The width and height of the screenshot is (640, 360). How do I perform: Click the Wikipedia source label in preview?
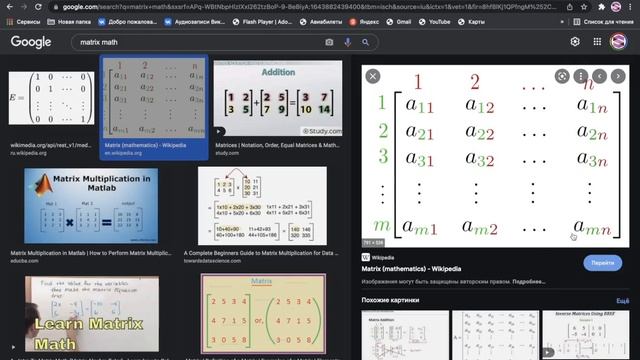(378, 258)
